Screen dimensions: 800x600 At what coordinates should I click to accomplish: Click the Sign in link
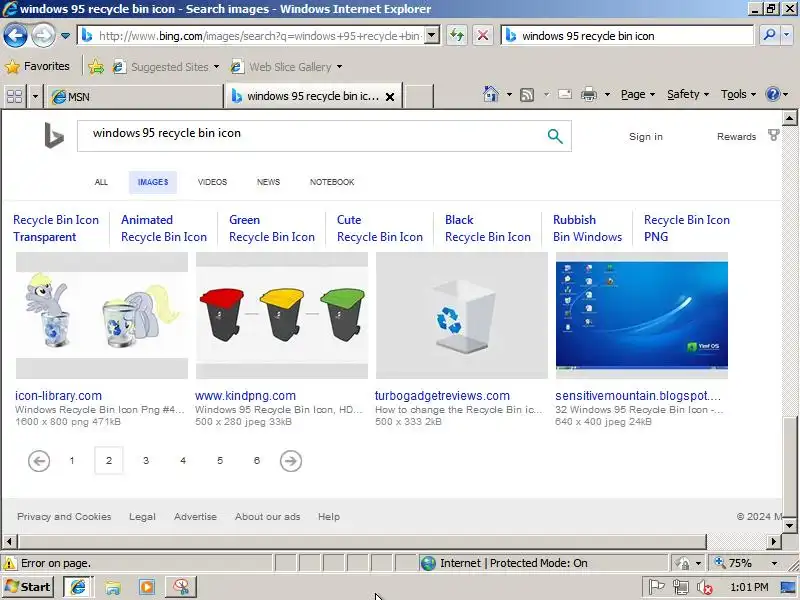(x=645, y=137)
